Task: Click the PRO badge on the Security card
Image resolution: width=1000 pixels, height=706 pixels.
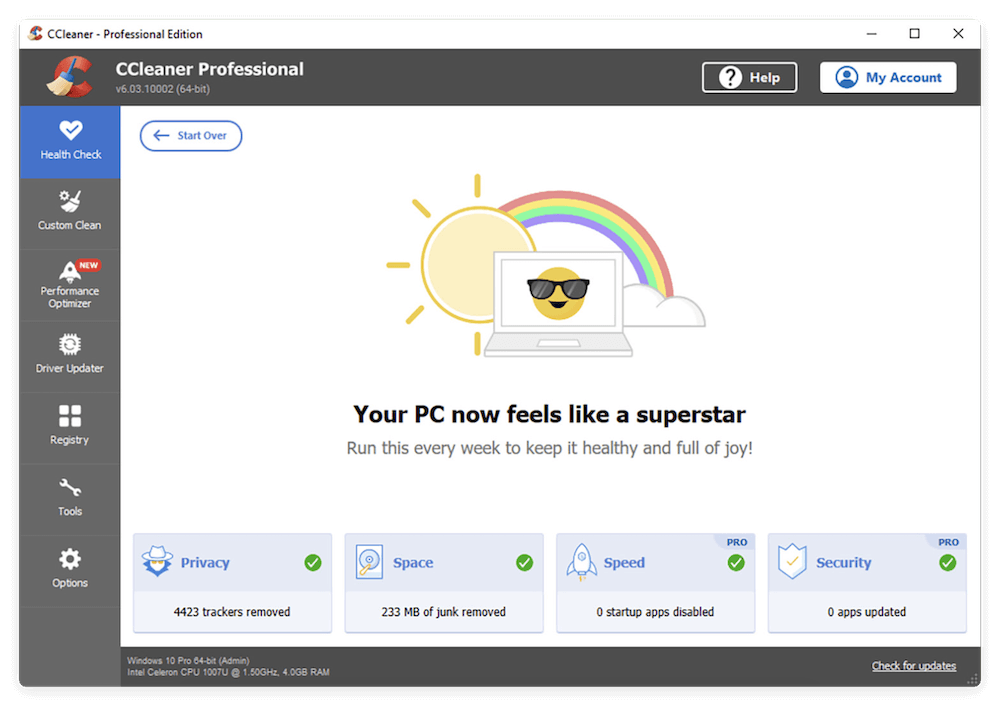Action: pos(948,542)
